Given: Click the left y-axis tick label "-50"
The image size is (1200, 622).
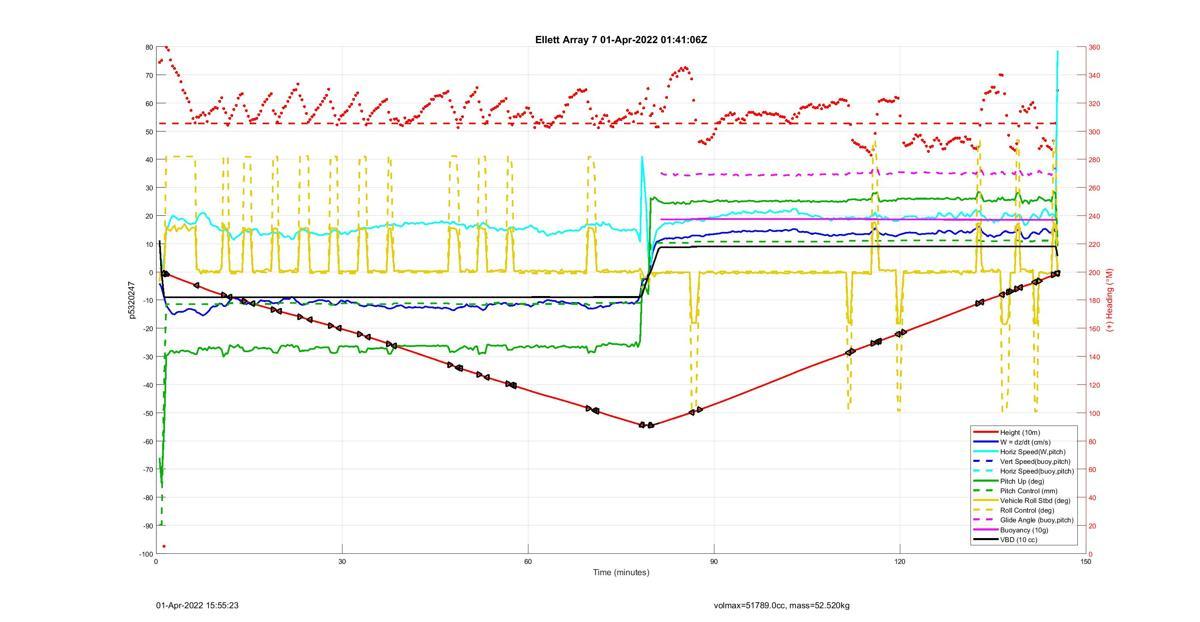Looking at the screenshot, I should 147,413.
